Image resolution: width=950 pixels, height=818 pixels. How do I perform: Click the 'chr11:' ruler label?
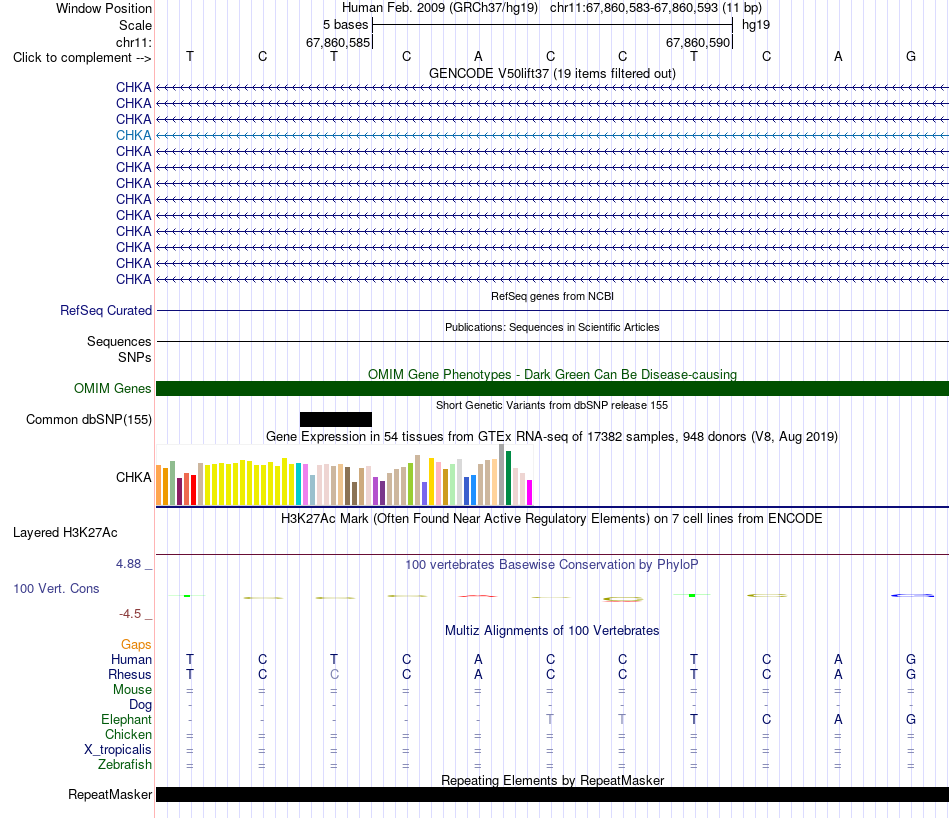134,42
